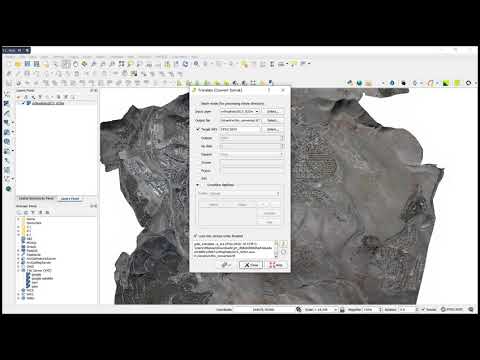480x360 pixels.
Task: Click the scrollbar of the gdal command text box
Action: pyautogui.click(x=276, y=249)
